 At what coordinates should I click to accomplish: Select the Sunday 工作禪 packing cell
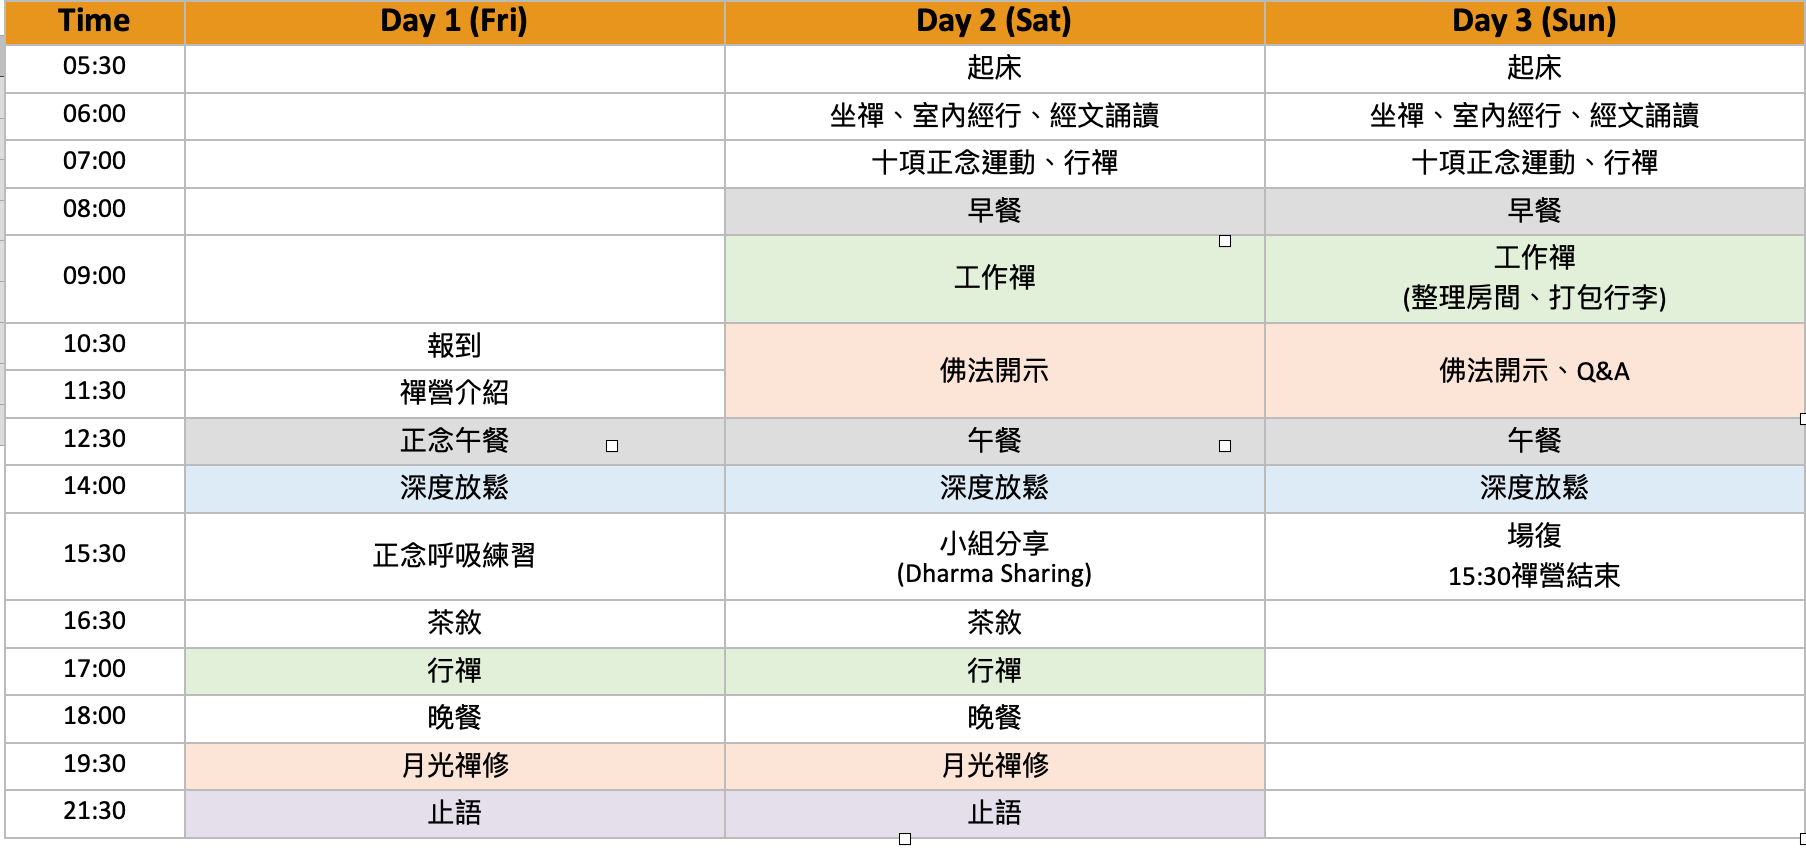1534,278
